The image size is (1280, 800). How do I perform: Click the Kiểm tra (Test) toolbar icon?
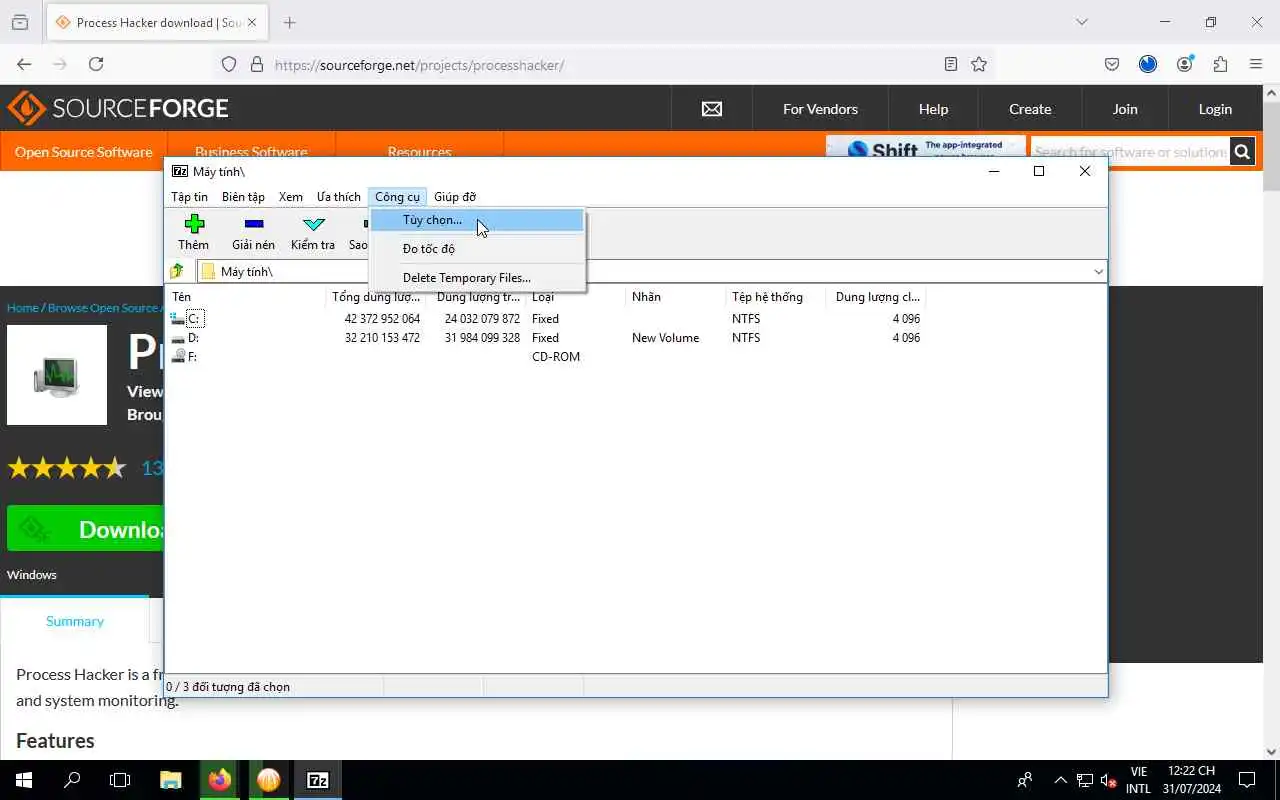tap(313, 224)
